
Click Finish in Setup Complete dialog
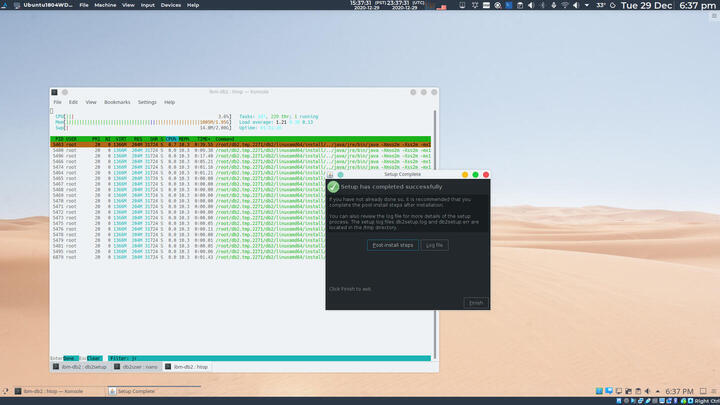[476, 303]
